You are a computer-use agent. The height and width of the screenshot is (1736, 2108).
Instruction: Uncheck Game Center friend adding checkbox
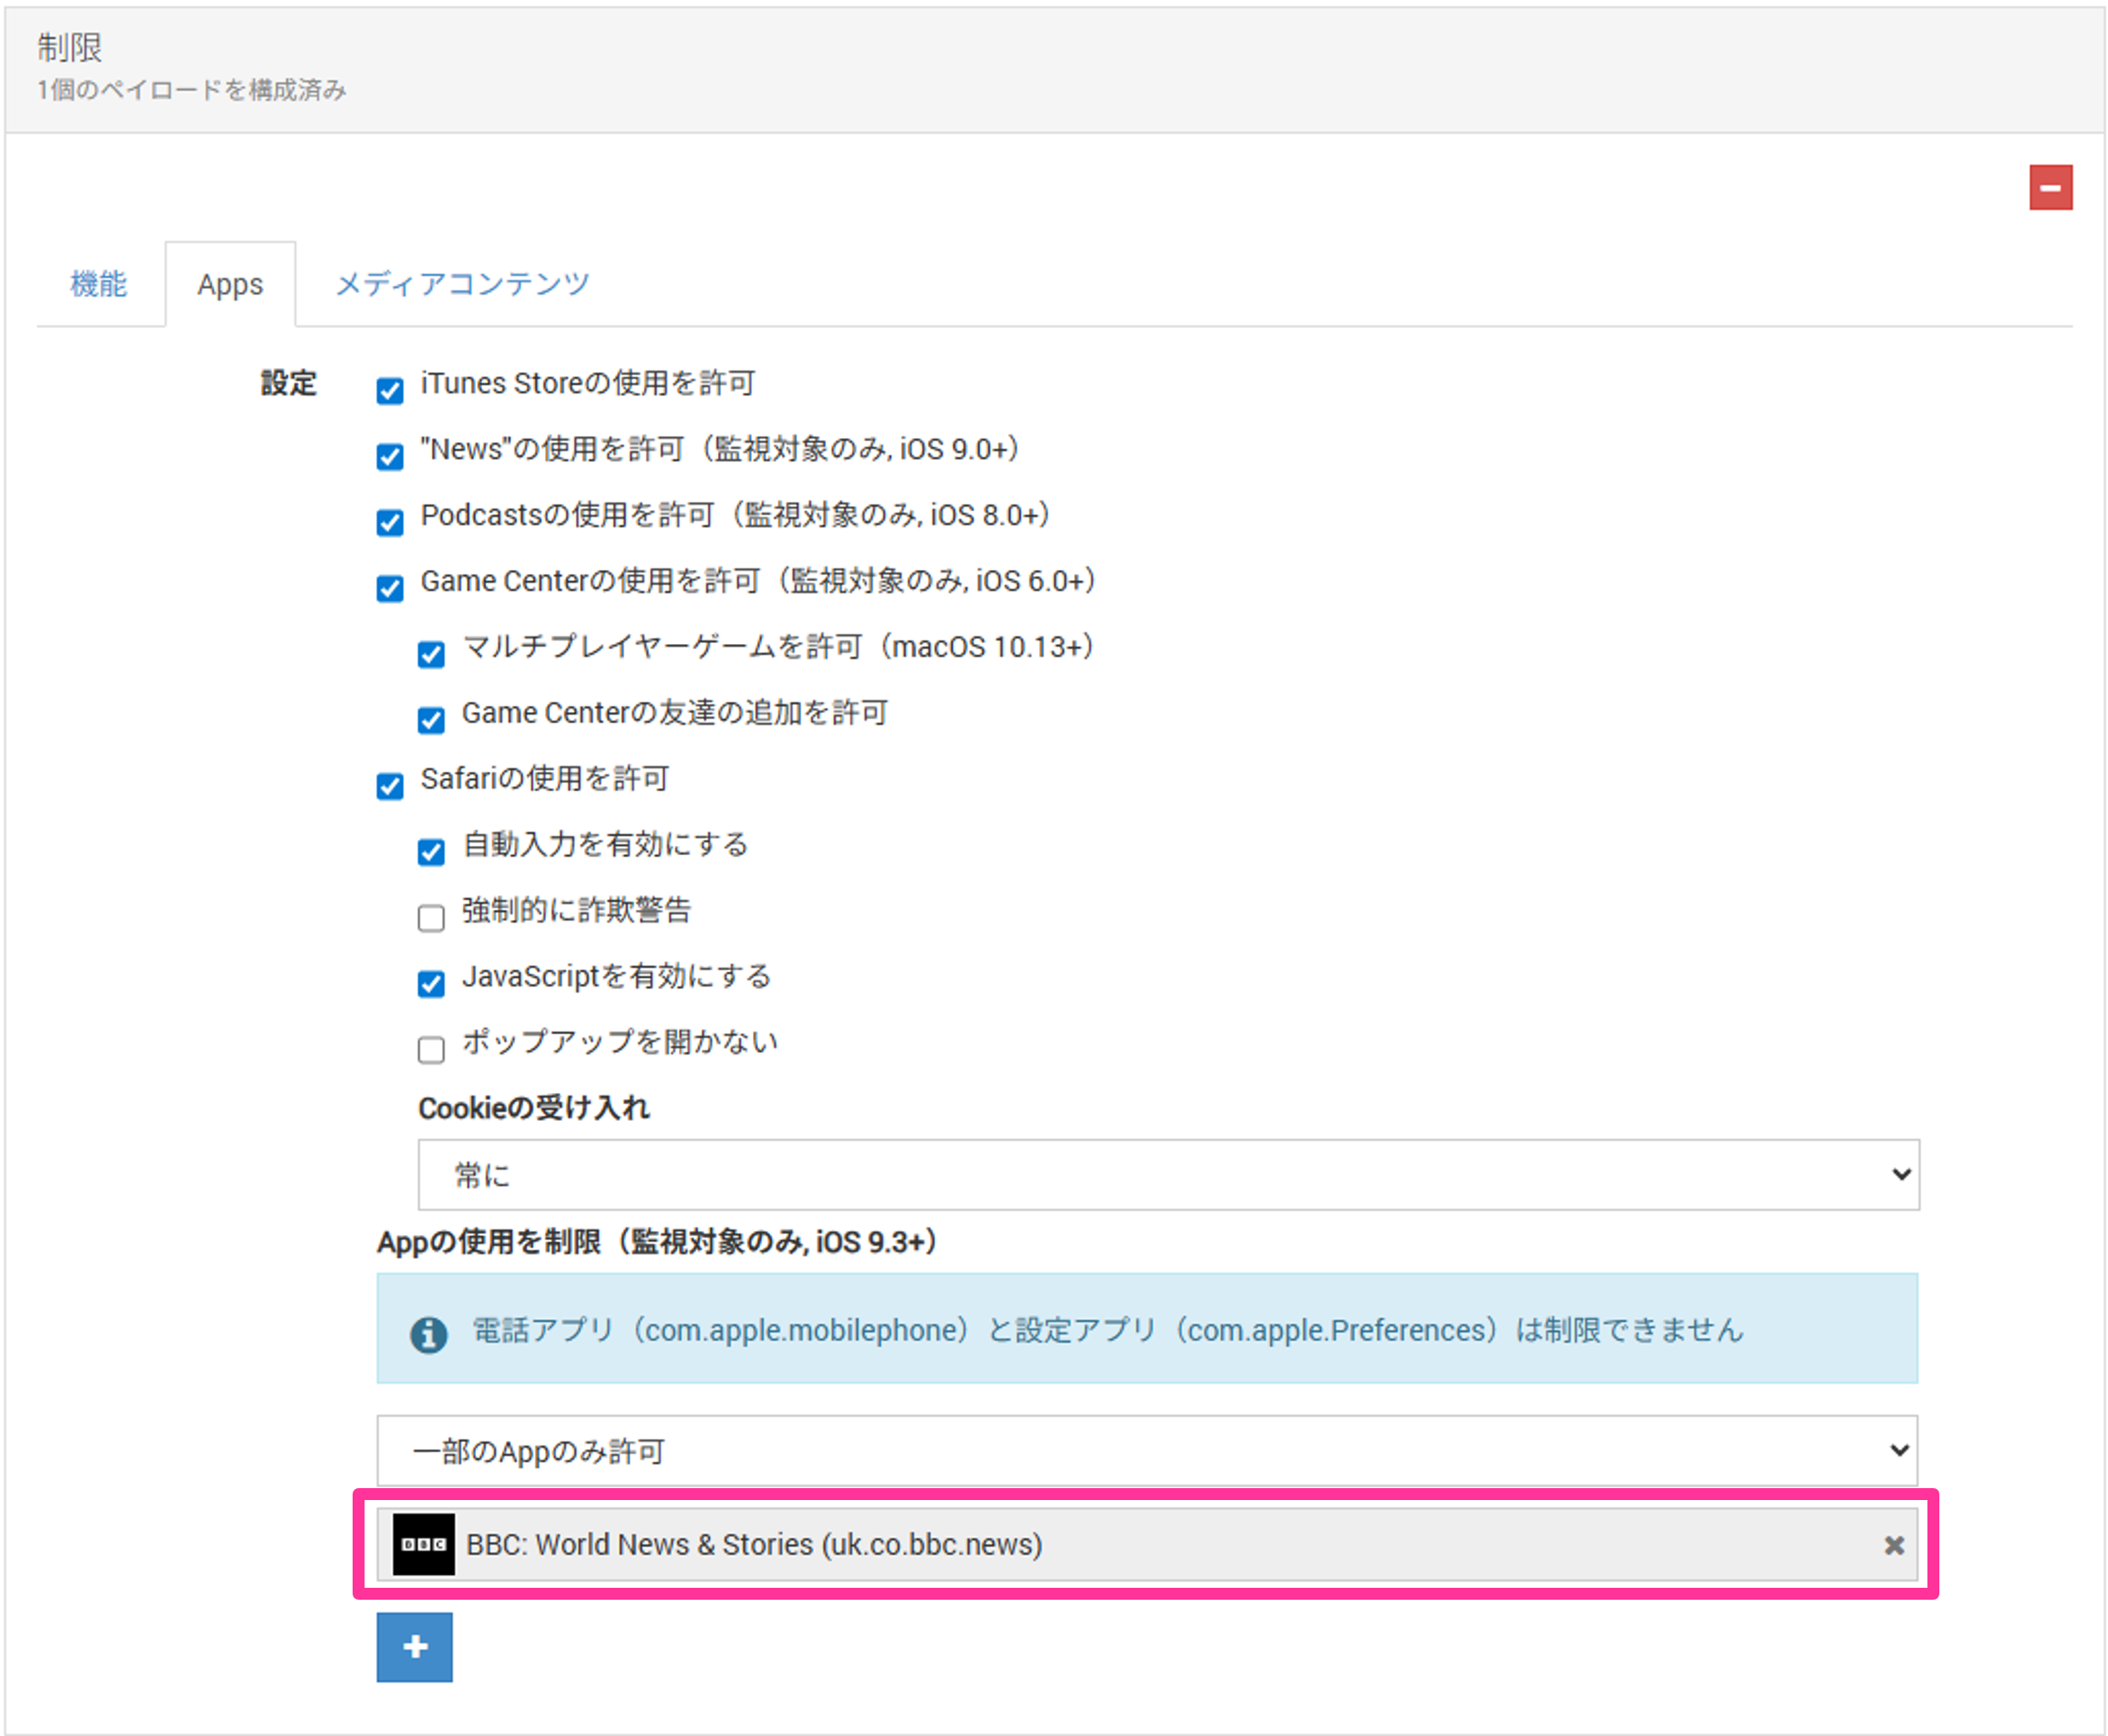[431, 721]
